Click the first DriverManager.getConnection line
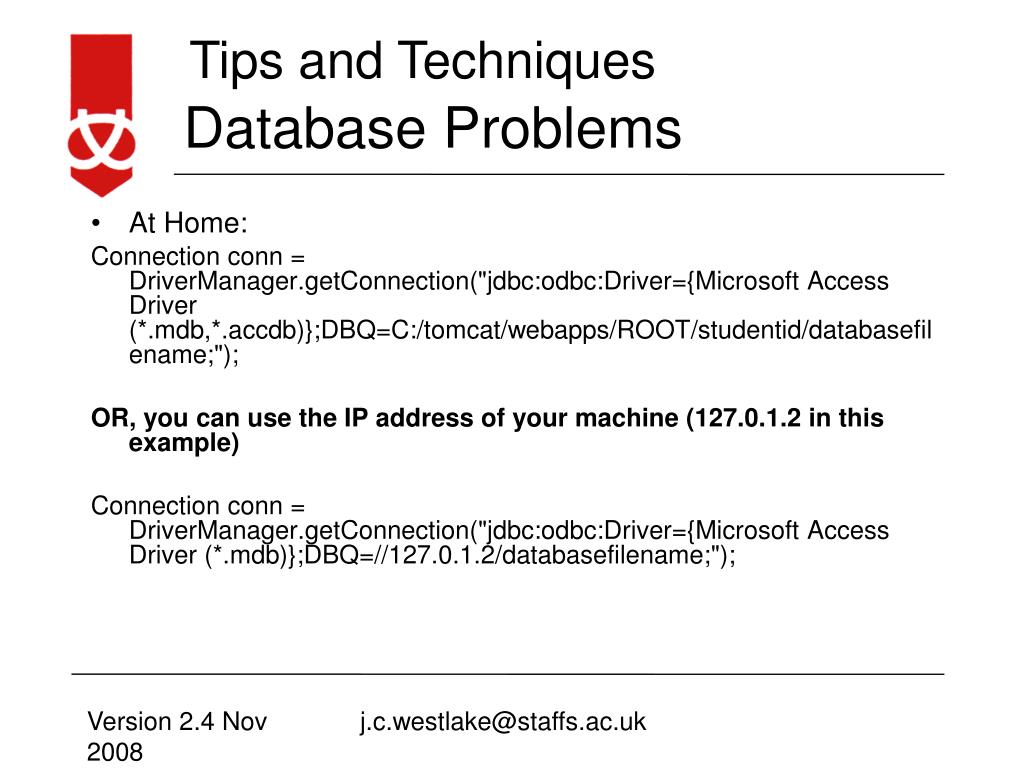Image resolution: width=1024 pixels, height=768 pixels. coord(509,281)
